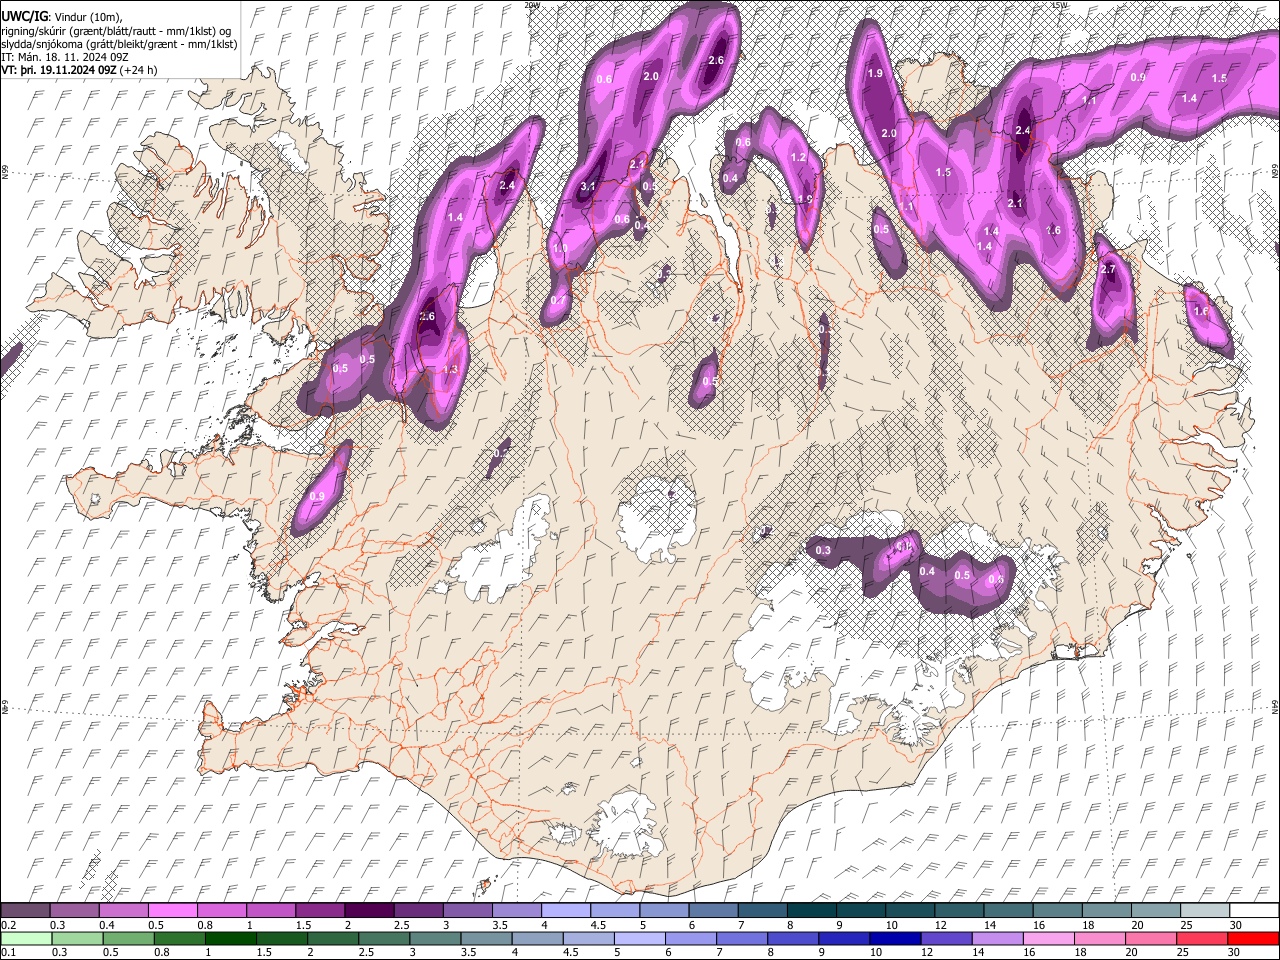Select the dark green 1 swatch in the rain legend

pyautogui.click(x=230, y=938)
